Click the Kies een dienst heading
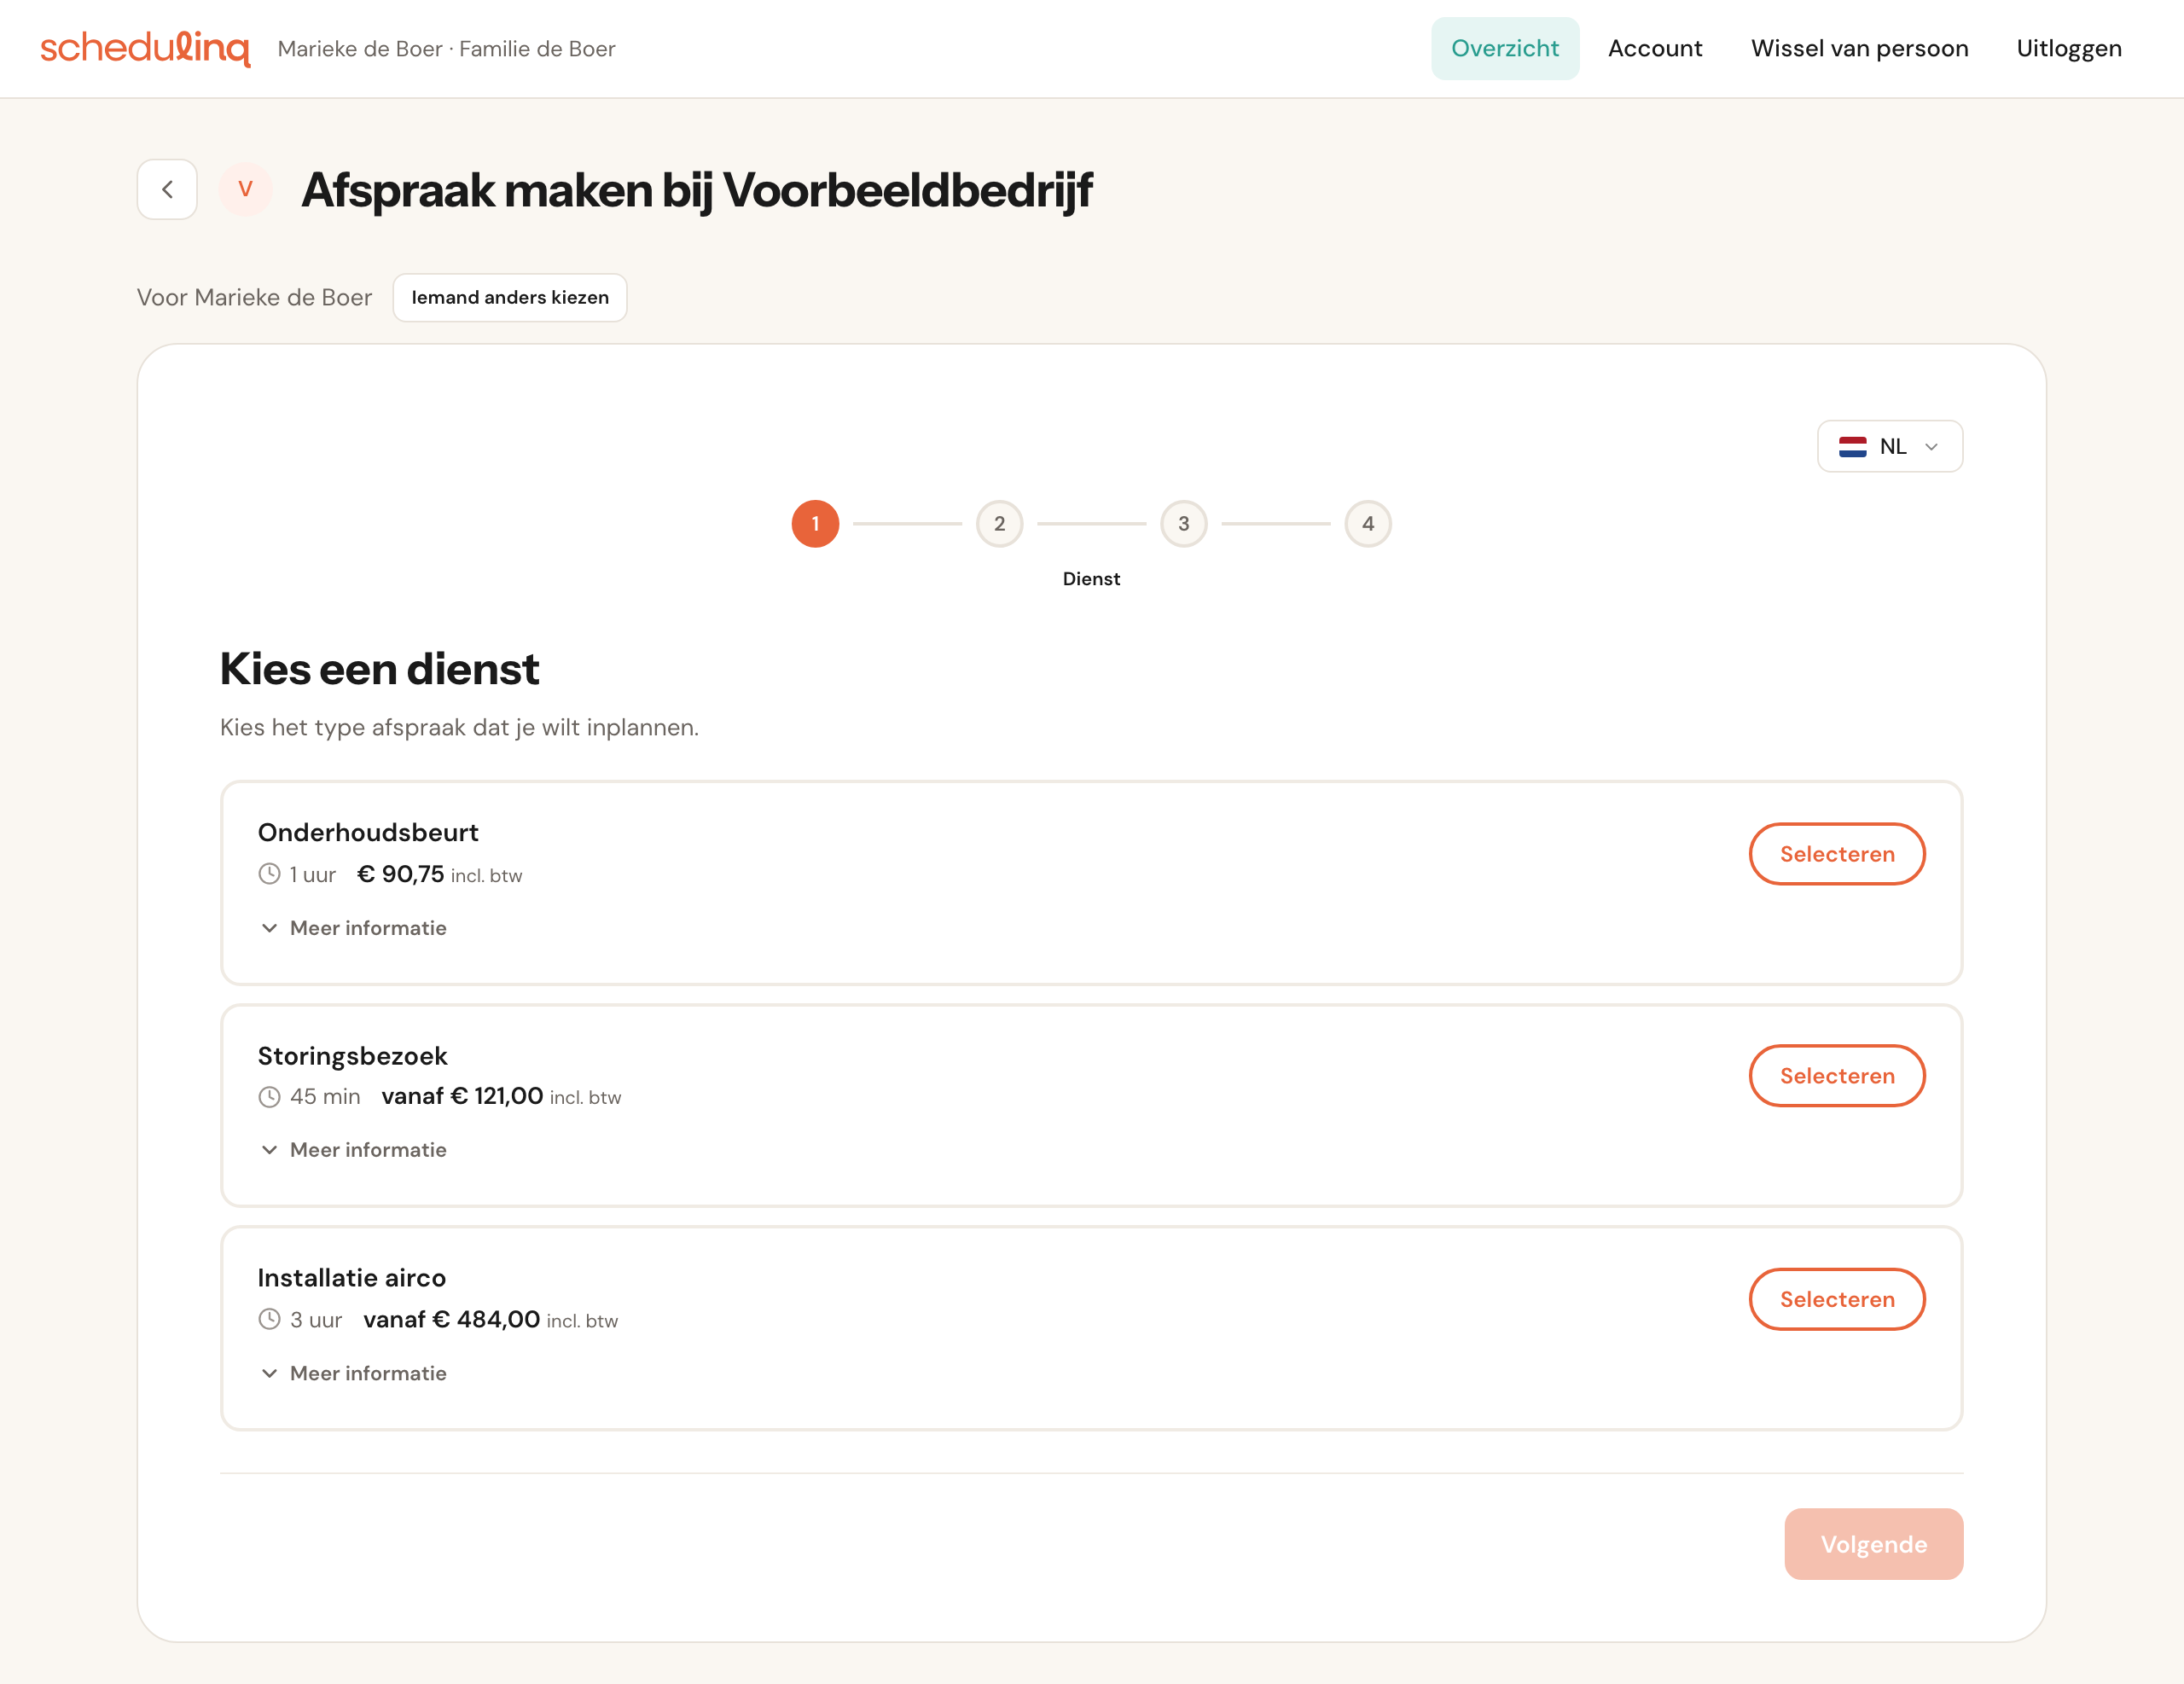This screenshot has width=2184, height=1684. [379, 668]
